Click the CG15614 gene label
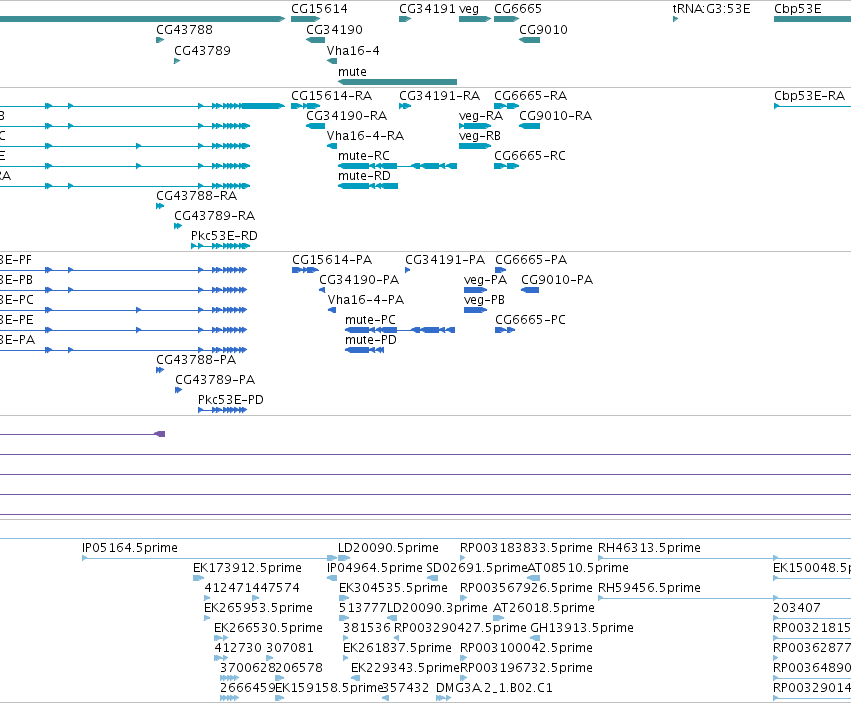The height and width of the screenshot is (703, 851). pyautogui.click(x=319, y=9)
